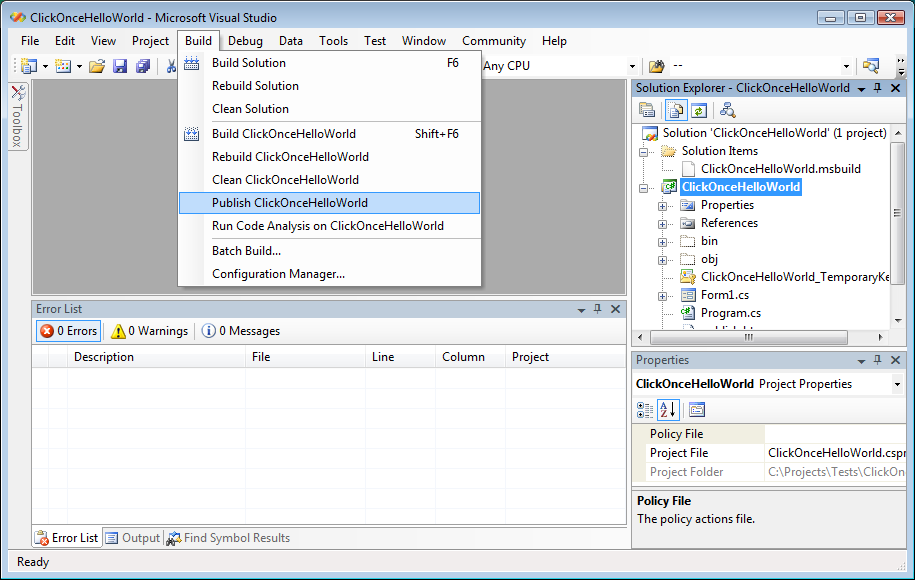Screen dimensions: 915x580
Task: Open the Tools menu
Action: 333,41
